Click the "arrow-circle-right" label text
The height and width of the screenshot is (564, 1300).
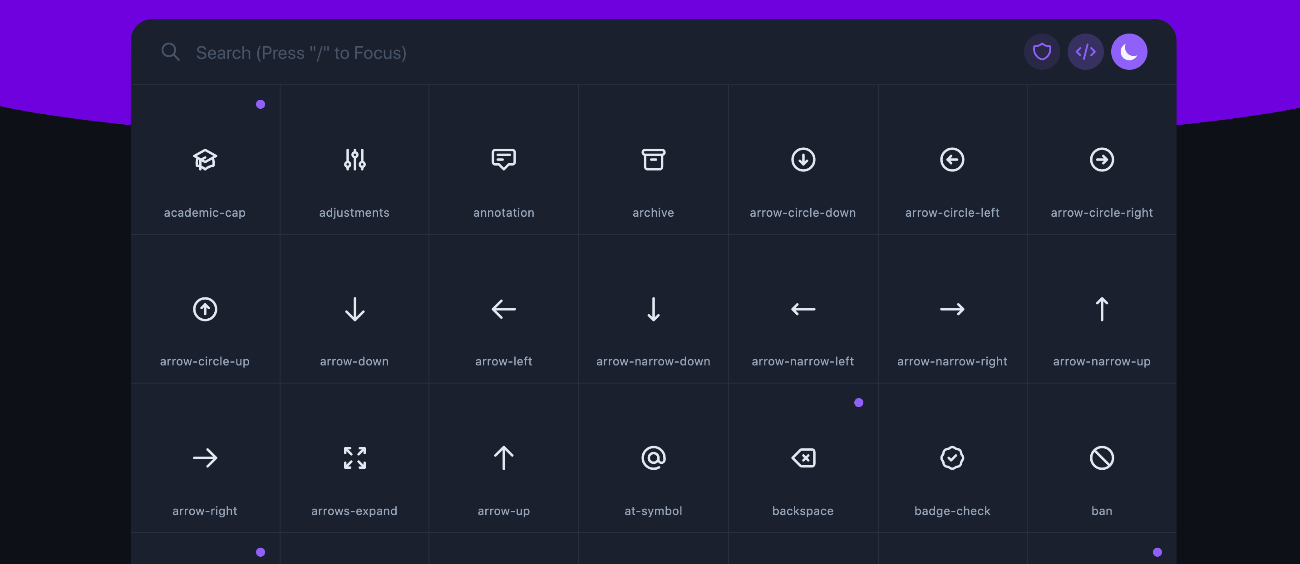point(1102,213)
